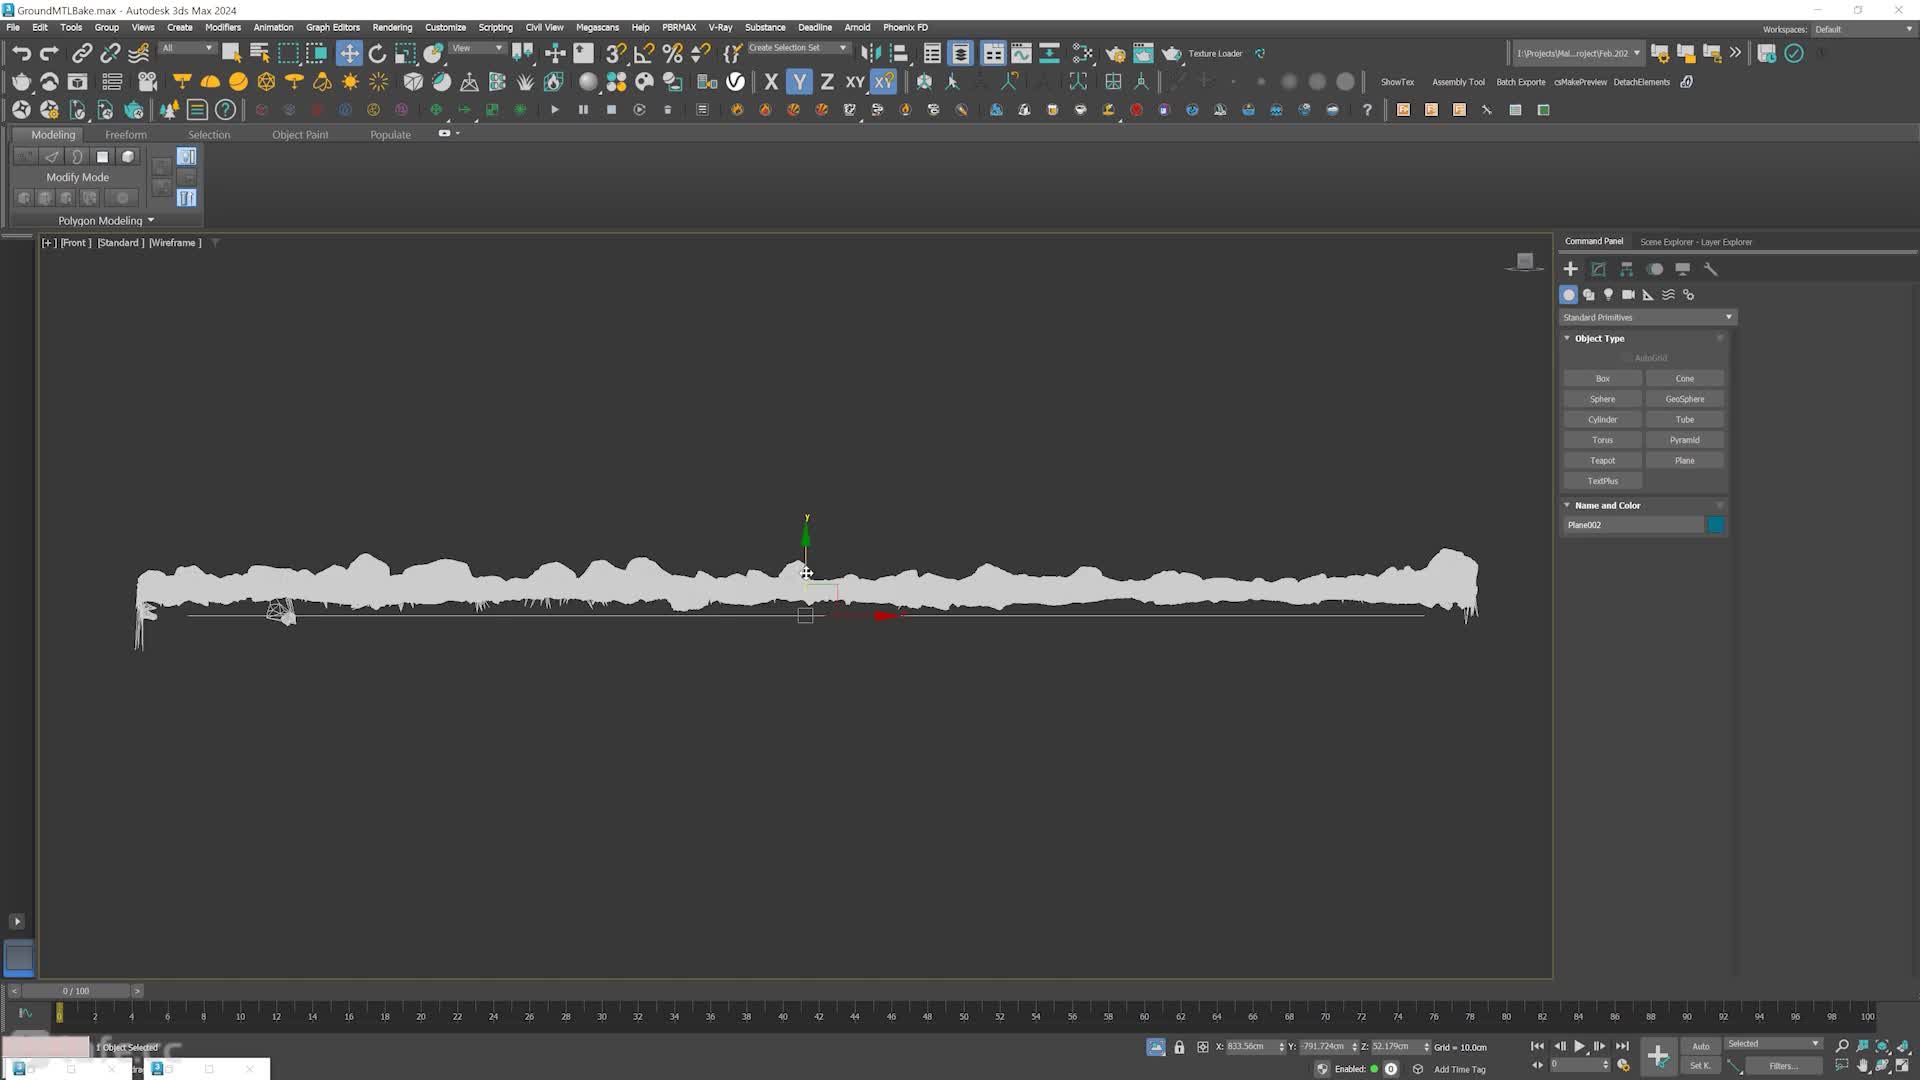Click the Mirror tool icon

click(871, 53)
